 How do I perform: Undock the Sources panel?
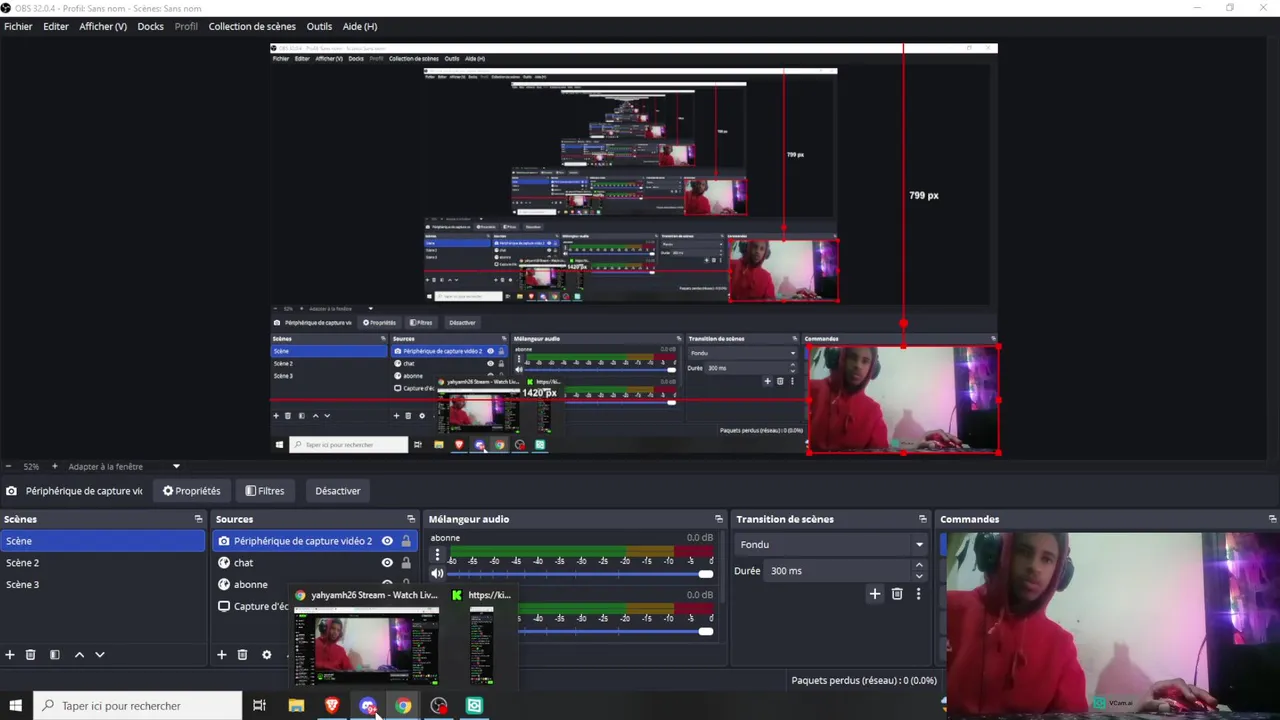(411, 519)
